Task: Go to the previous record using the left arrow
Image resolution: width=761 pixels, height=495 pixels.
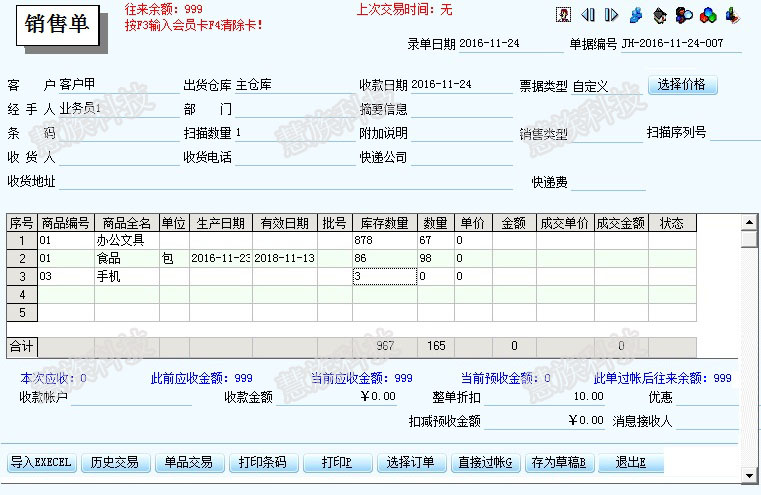Action: (x=588, y=15)
